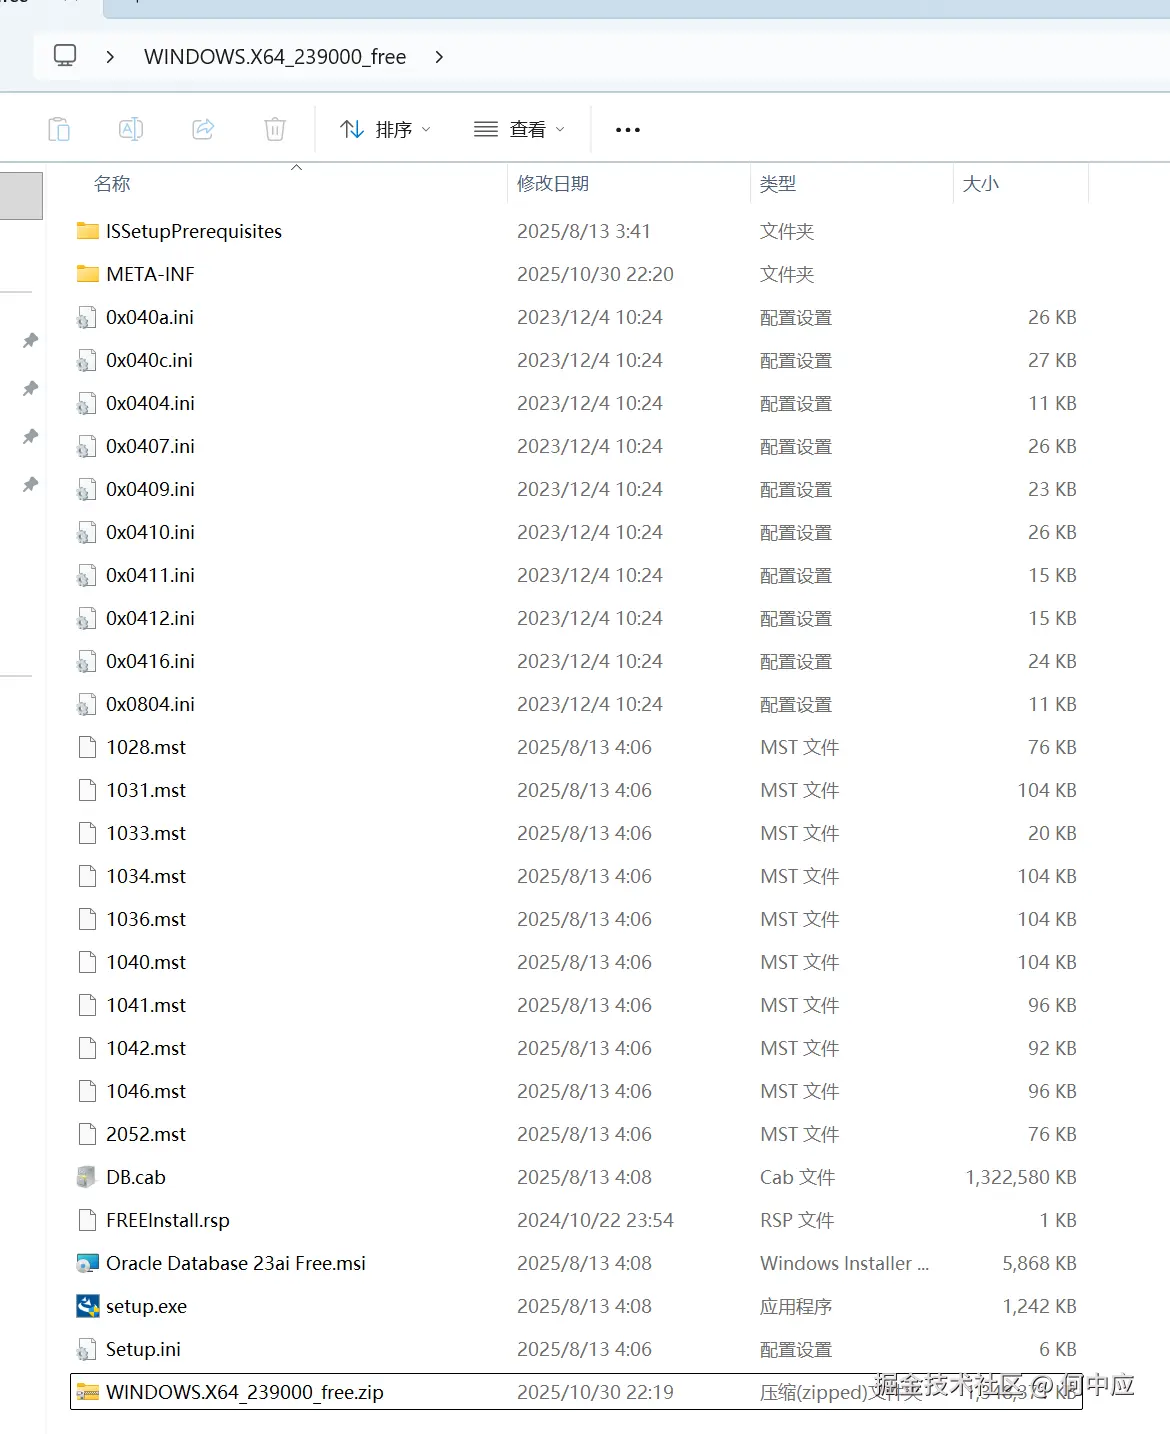Click the 应用程序 type of setup.exe
1170x1434 pixels.
[x=796, y=1306]
